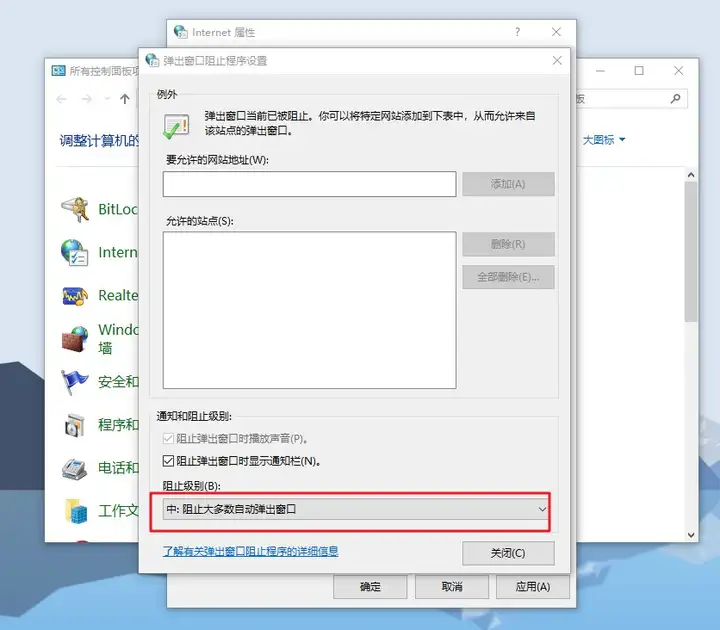This screenshot has width=720, height=630.
Task: Click the security flag icon in Control Panel
Action: click(x=75, y=382)
